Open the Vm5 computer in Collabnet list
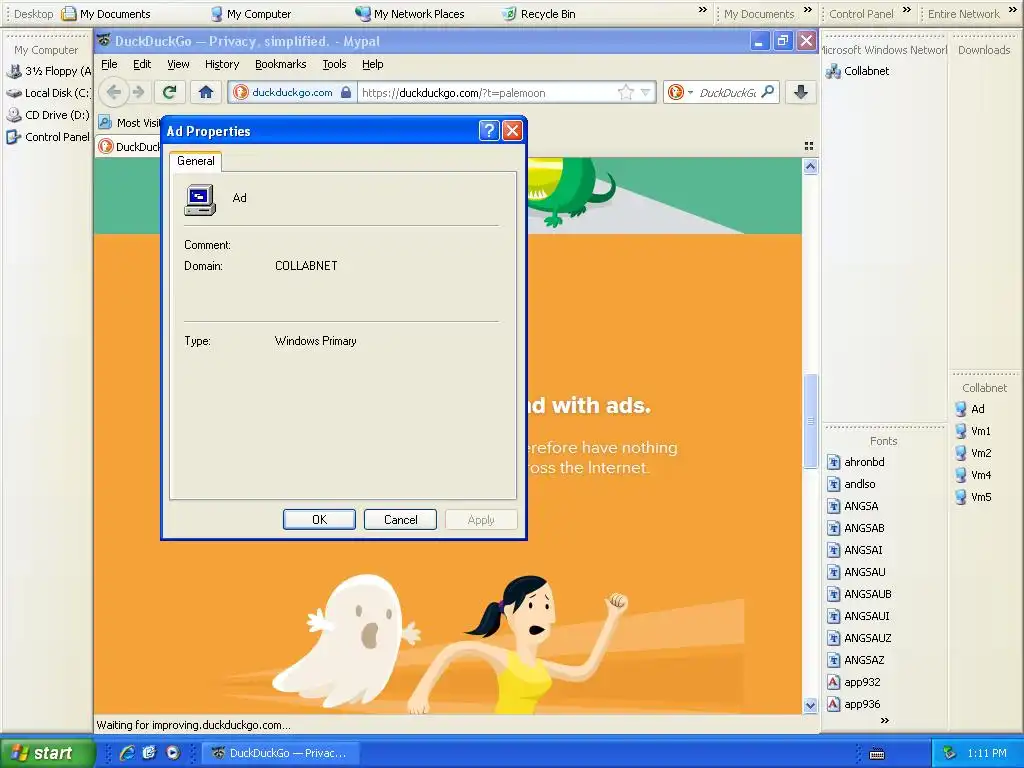 (973, 497)
